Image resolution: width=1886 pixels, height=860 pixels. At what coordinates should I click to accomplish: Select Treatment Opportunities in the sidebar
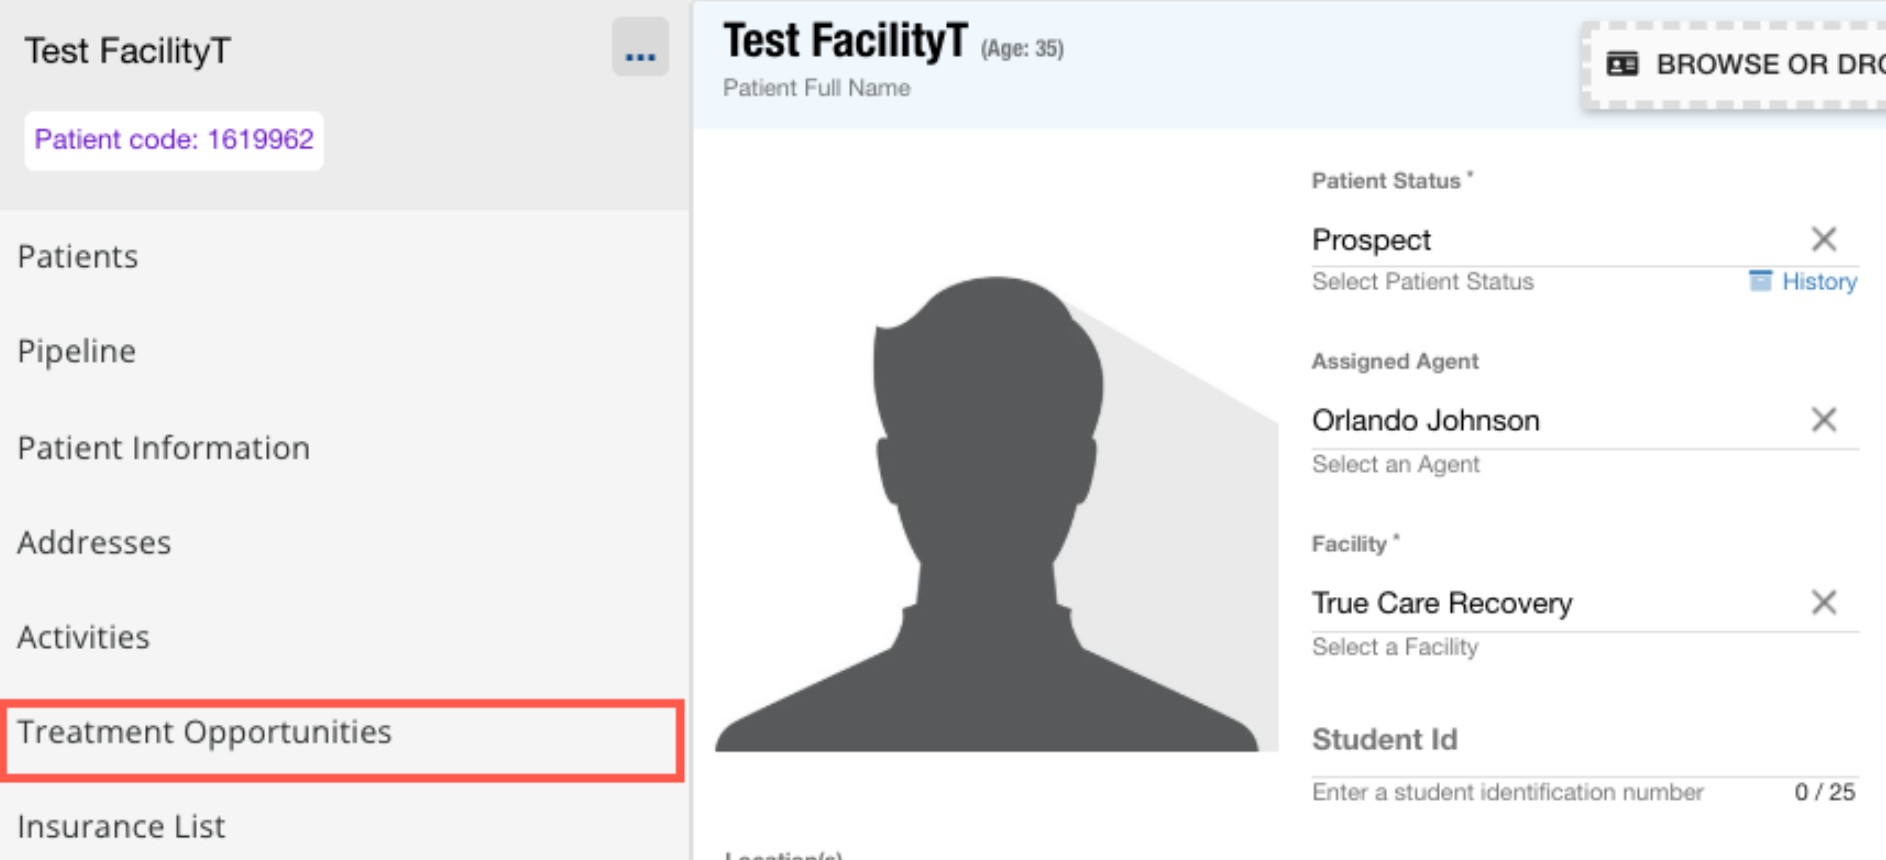coord(205,733)
